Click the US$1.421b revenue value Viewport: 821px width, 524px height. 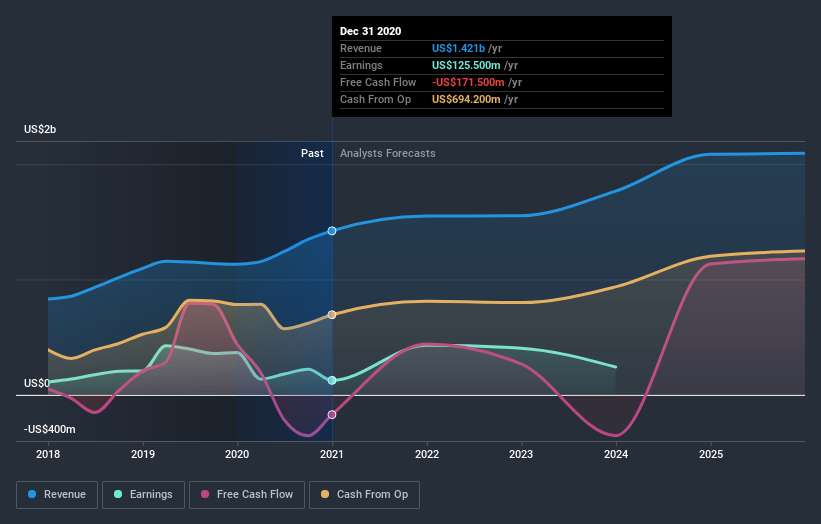coord(458,48)
